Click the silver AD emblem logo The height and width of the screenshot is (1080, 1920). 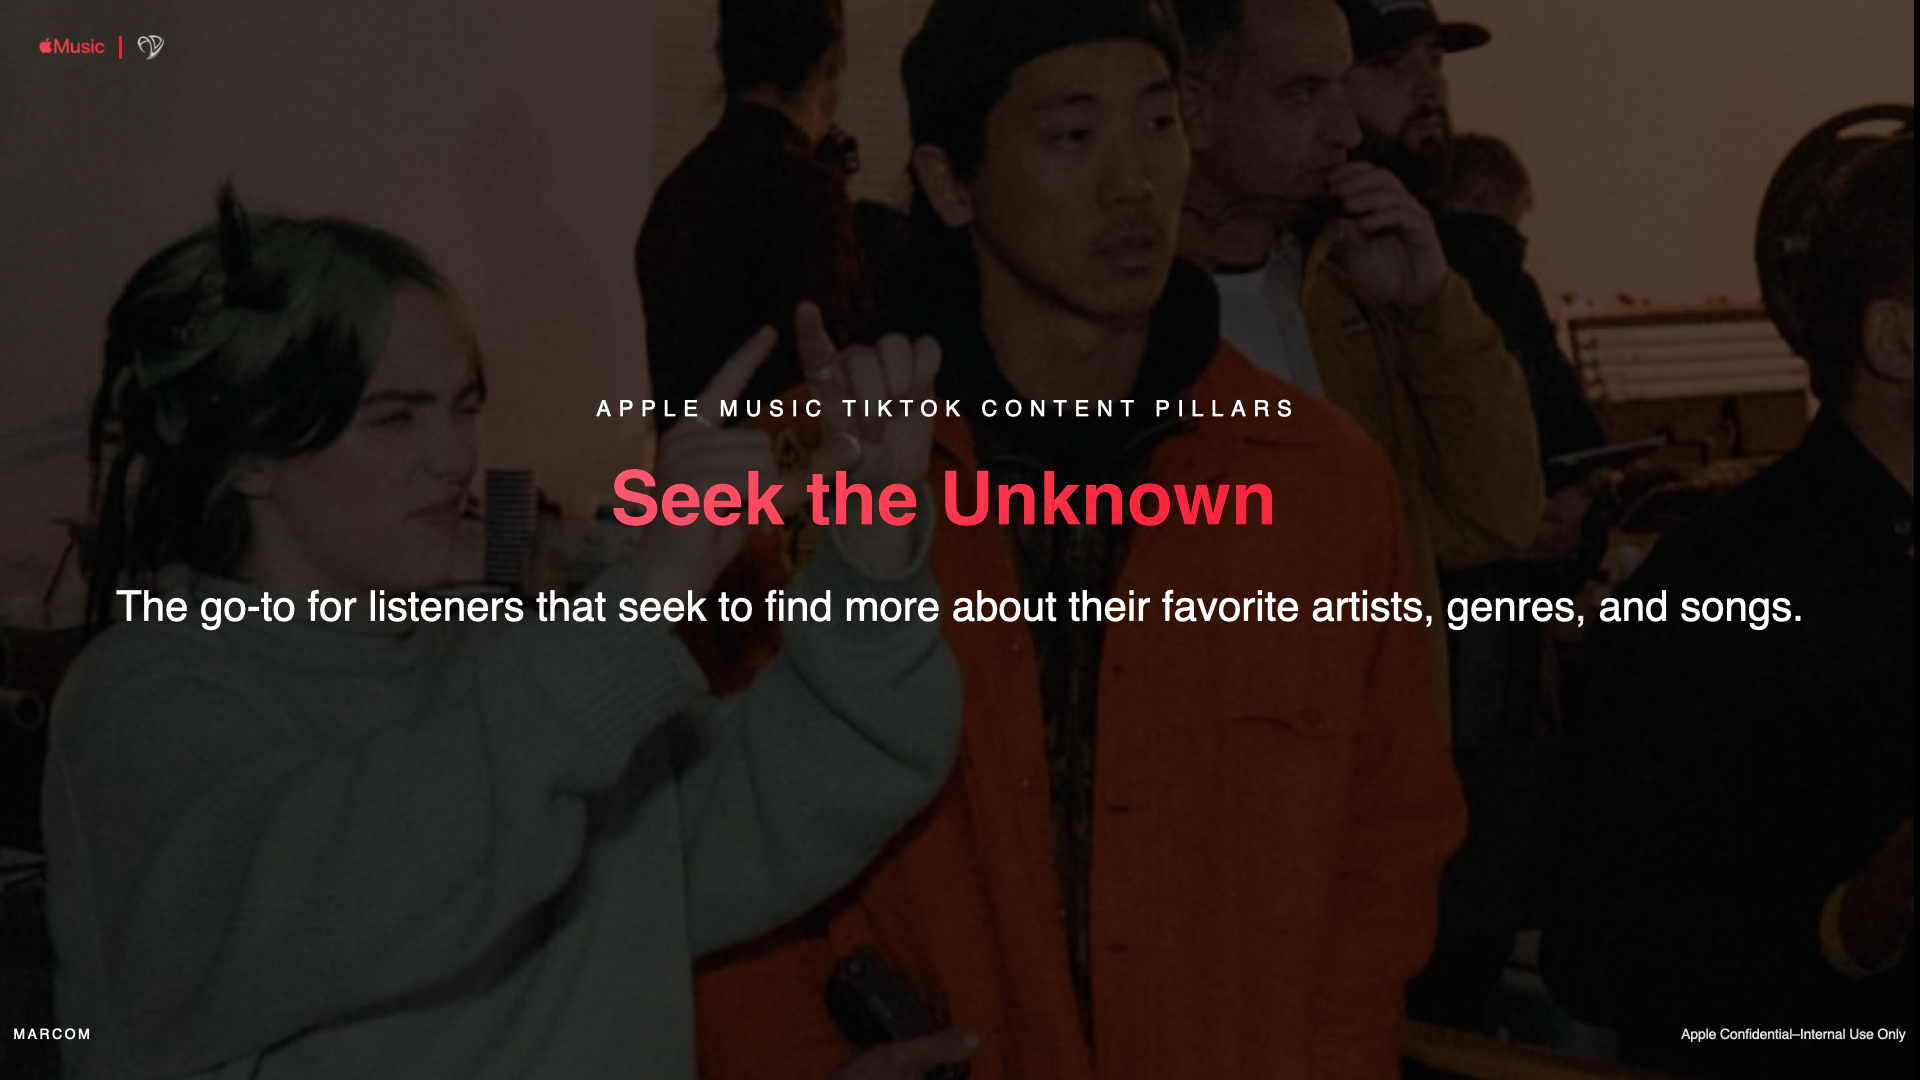(x=150, y=47)
